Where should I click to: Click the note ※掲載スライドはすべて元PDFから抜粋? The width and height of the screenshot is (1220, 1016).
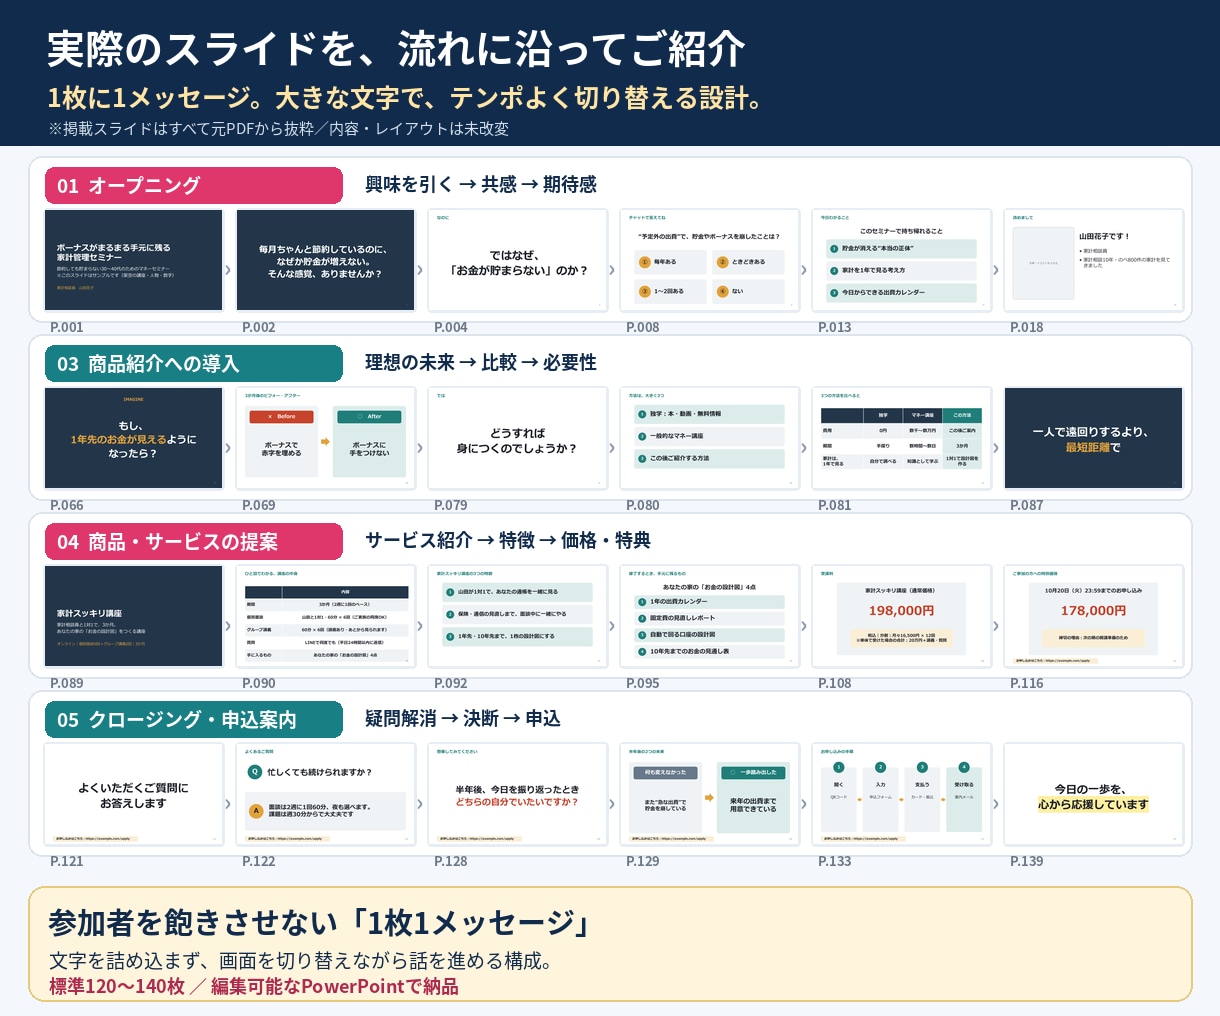[x=279, y=128]
